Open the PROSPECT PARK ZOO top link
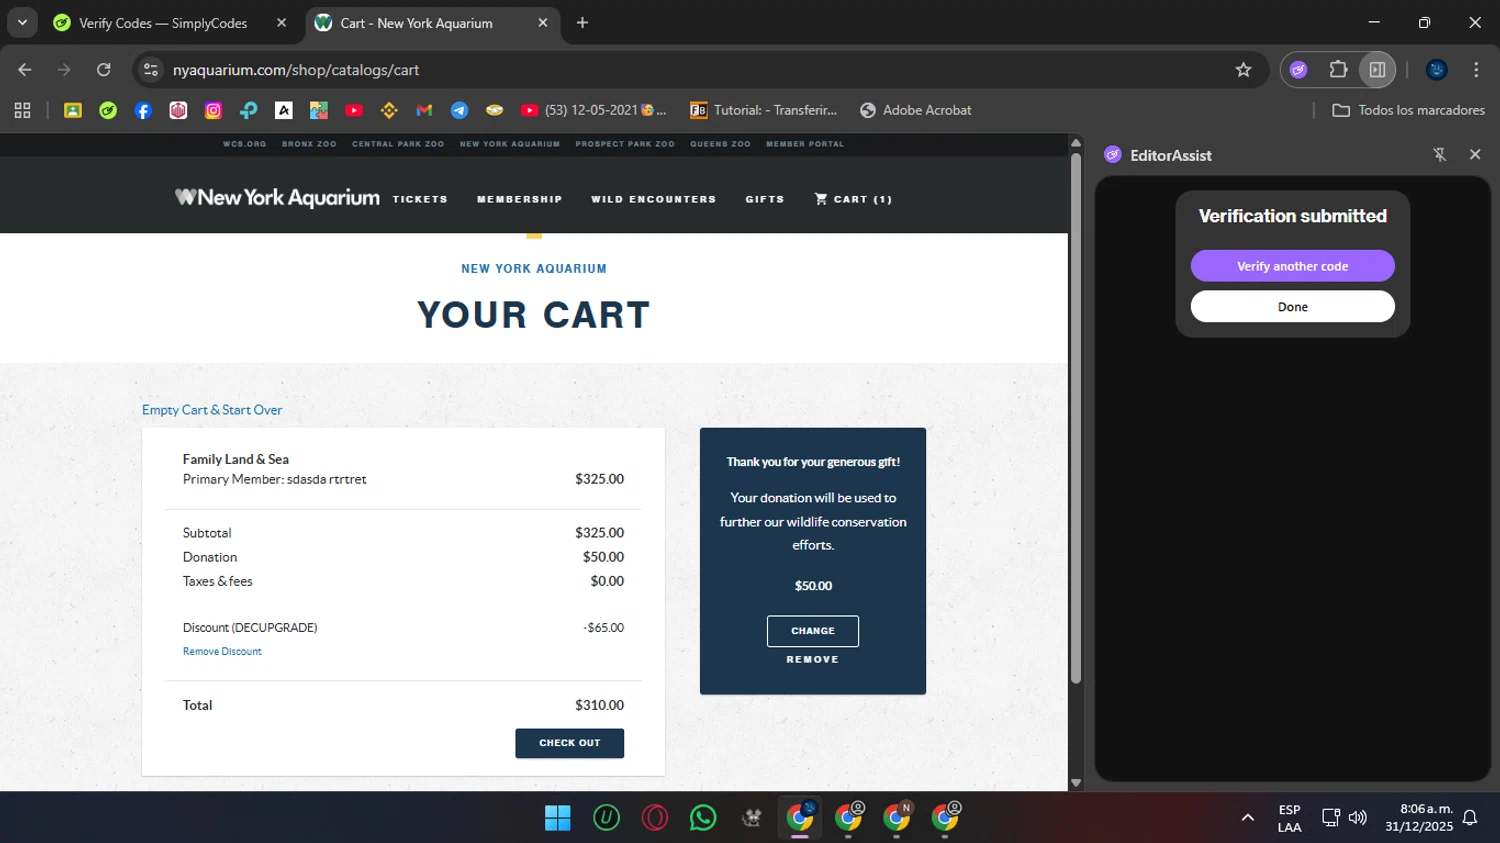 [625, 144]
